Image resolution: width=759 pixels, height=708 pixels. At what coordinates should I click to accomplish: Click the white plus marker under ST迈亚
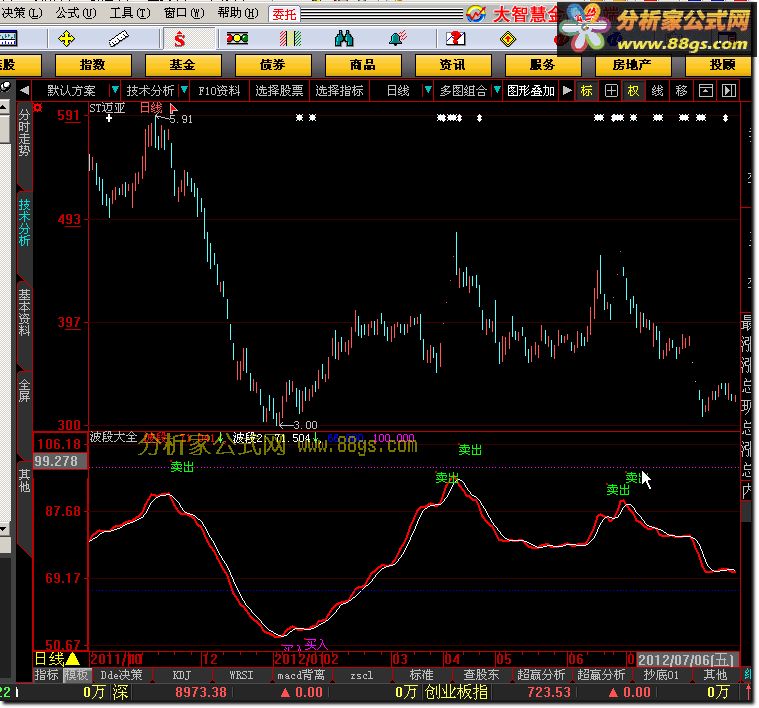[x=109, y=118]
